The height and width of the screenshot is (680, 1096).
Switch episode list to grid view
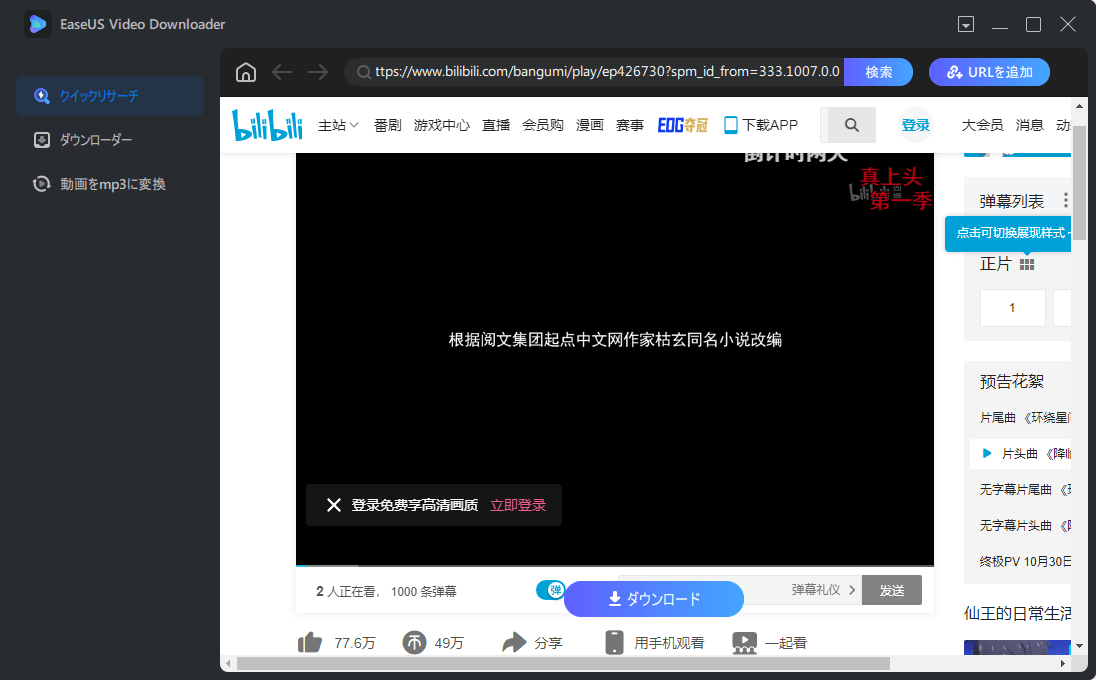click(1027, 262)
